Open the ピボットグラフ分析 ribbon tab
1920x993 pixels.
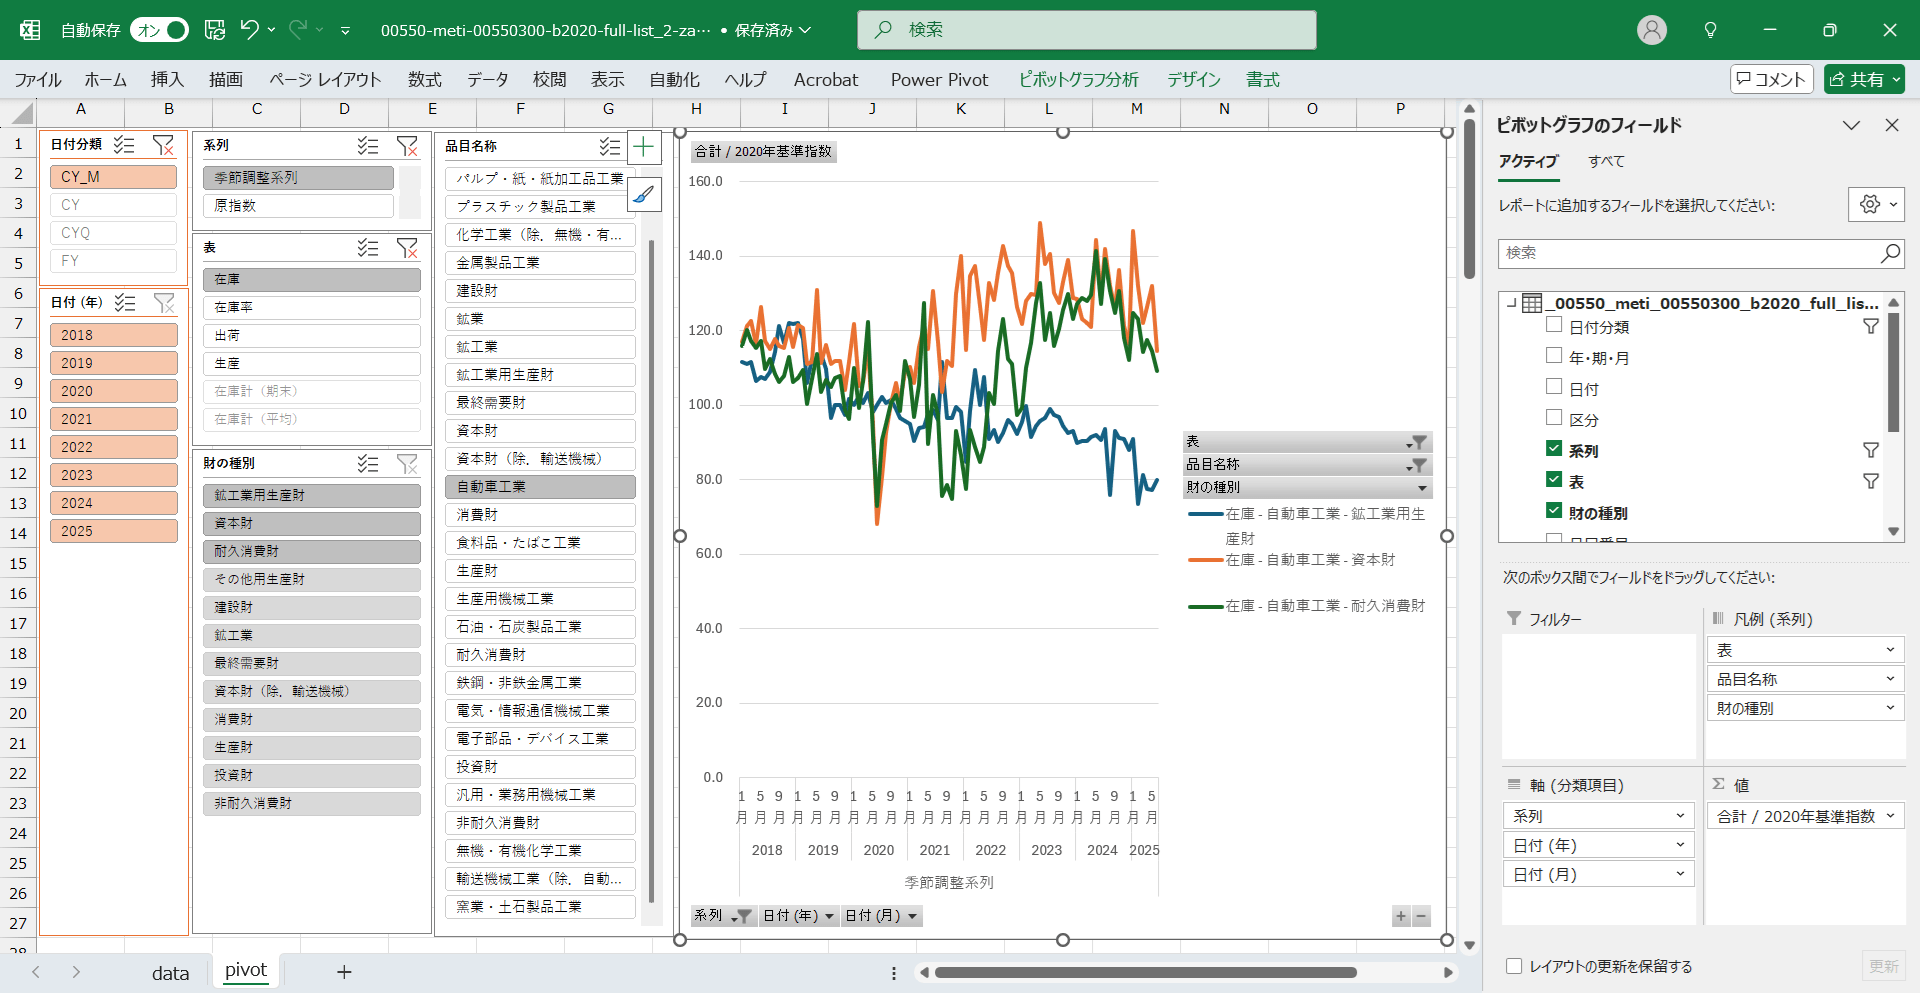click(1078, 80)
